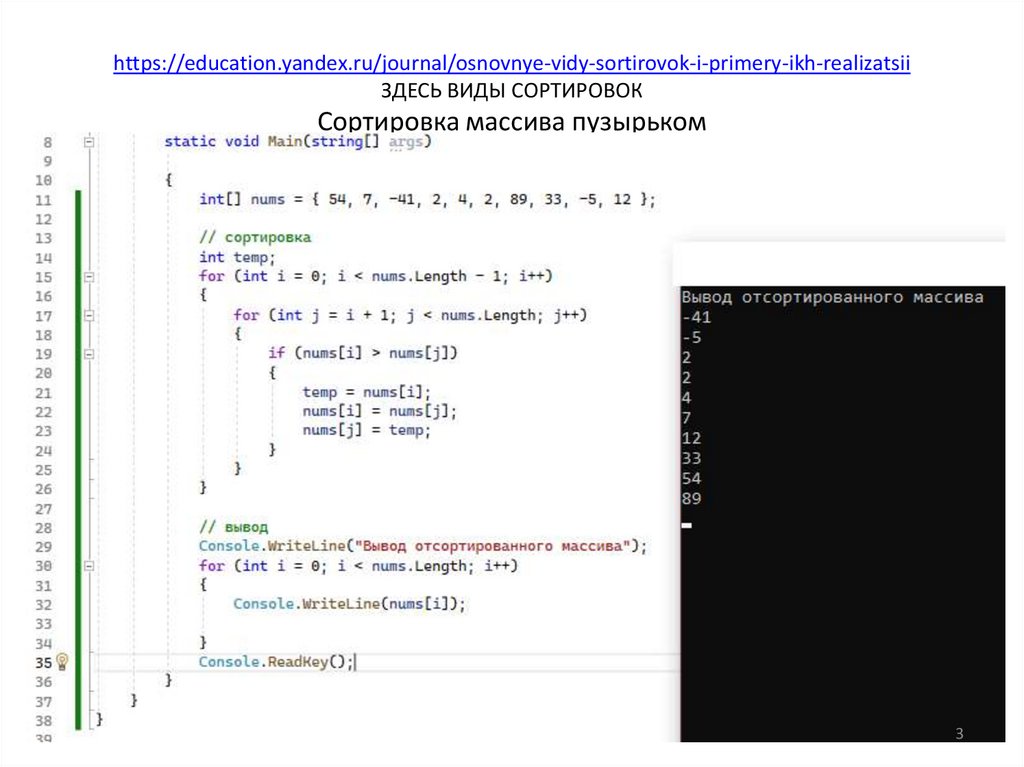Viewport: 1024px width, 767px height.
Task: Click the Console.WriteLine call with string message
Action: (423, 546)
